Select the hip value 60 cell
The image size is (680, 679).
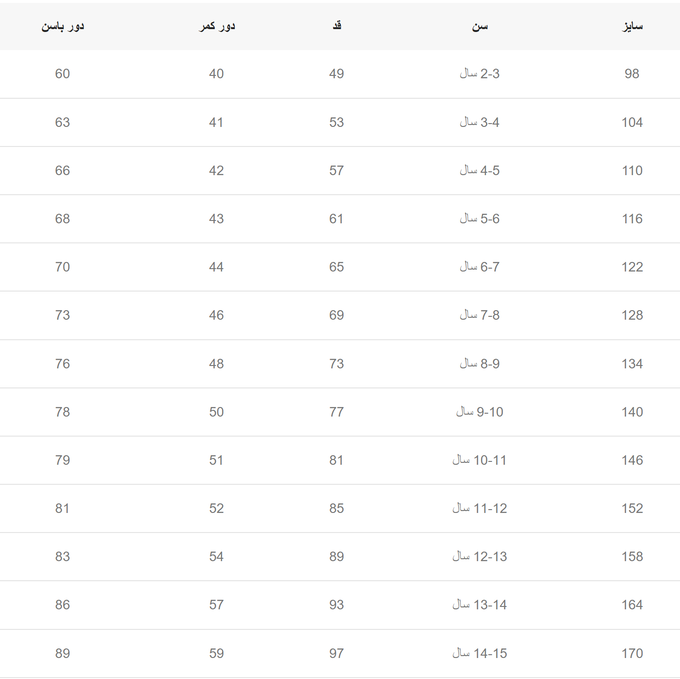click(x=62, y=74)
